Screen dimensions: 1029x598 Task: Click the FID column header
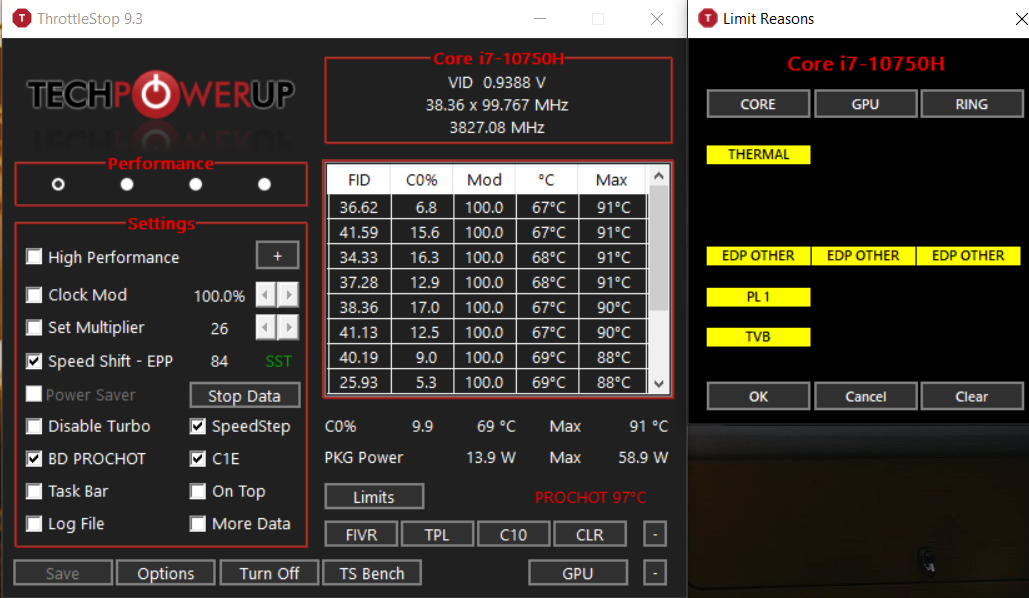(359, 180)
